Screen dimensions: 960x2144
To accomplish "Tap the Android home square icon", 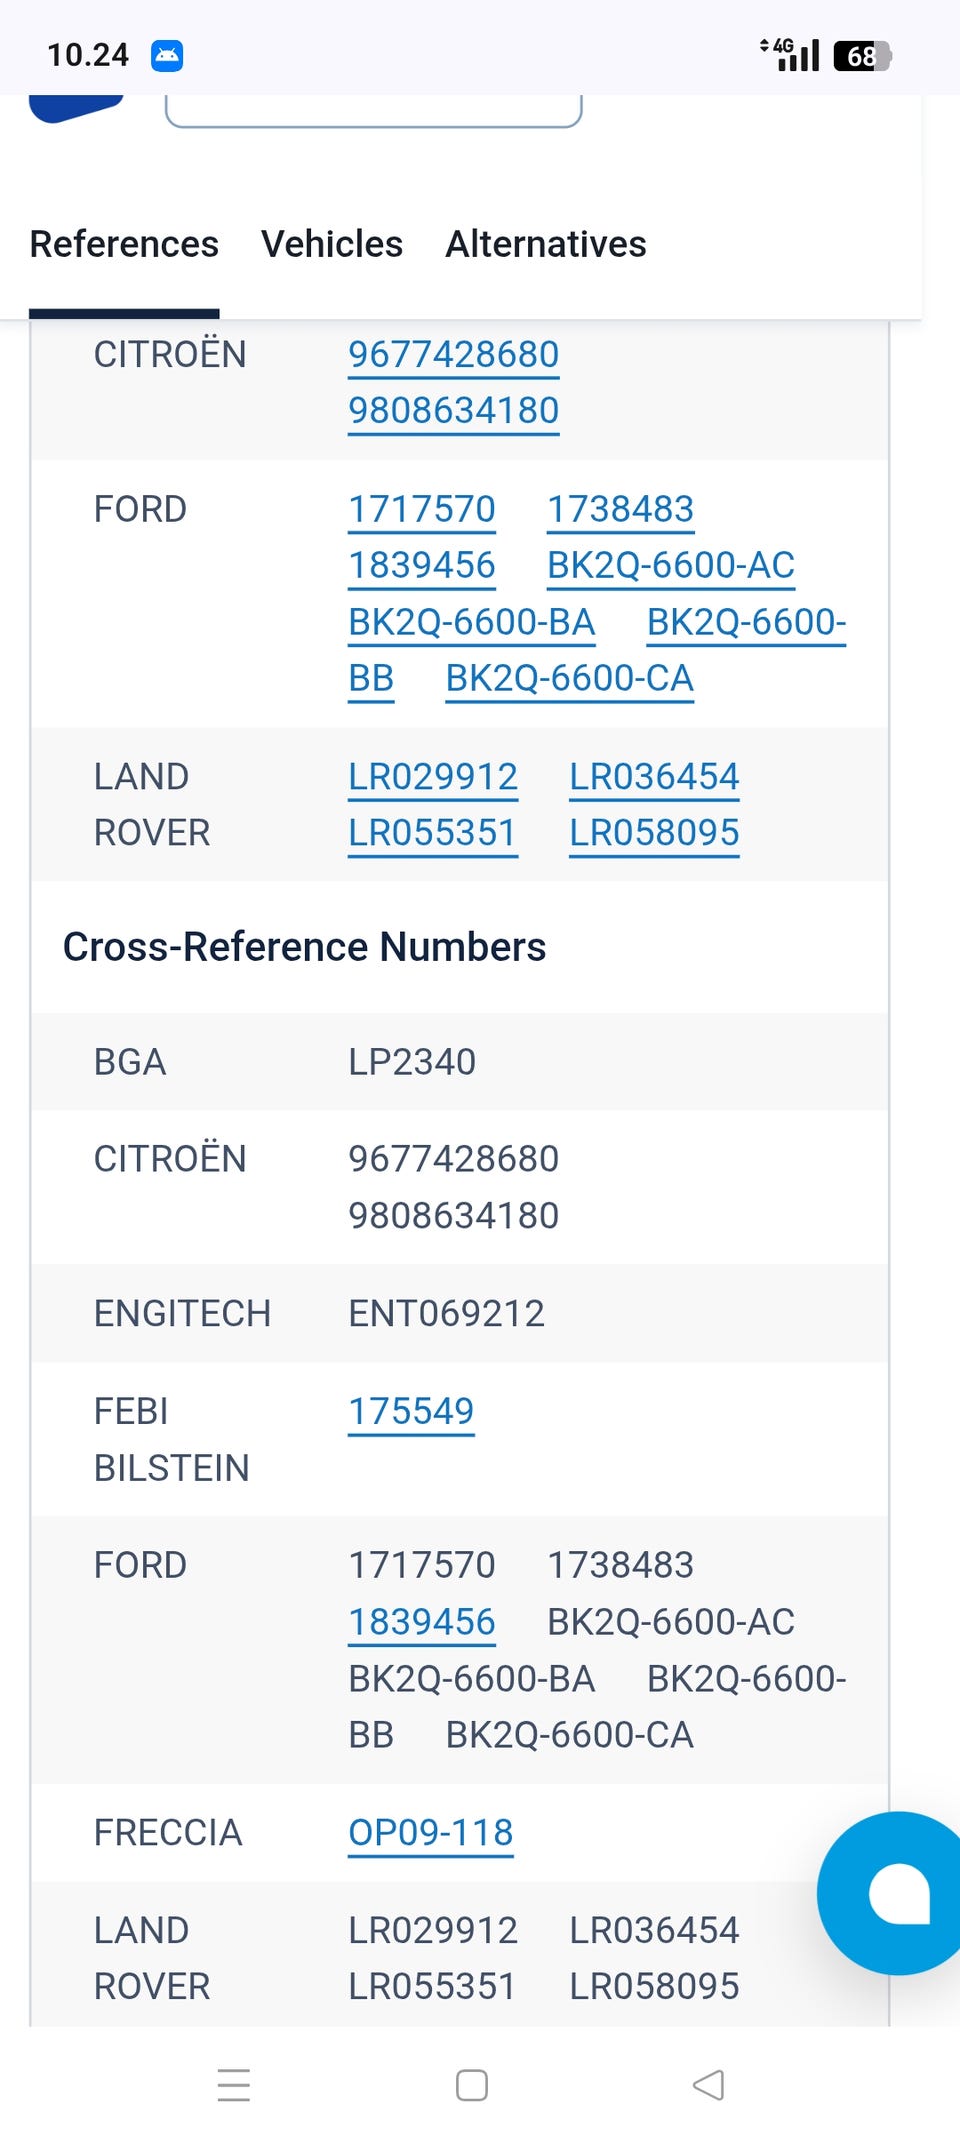I will point(472,2085).
